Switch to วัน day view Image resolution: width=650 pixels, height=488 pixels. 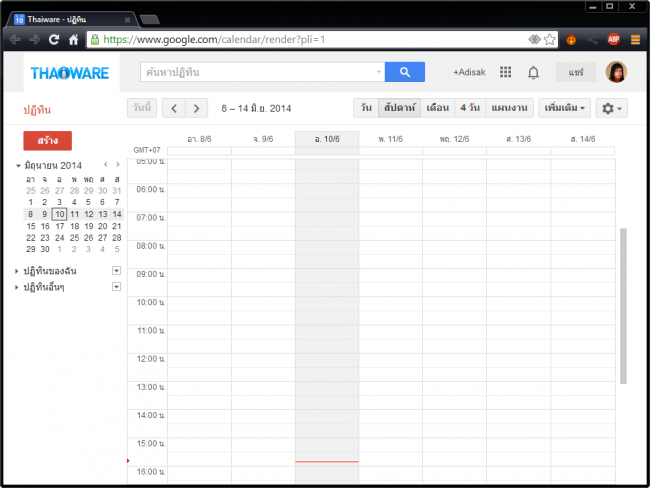pos(366,108)
